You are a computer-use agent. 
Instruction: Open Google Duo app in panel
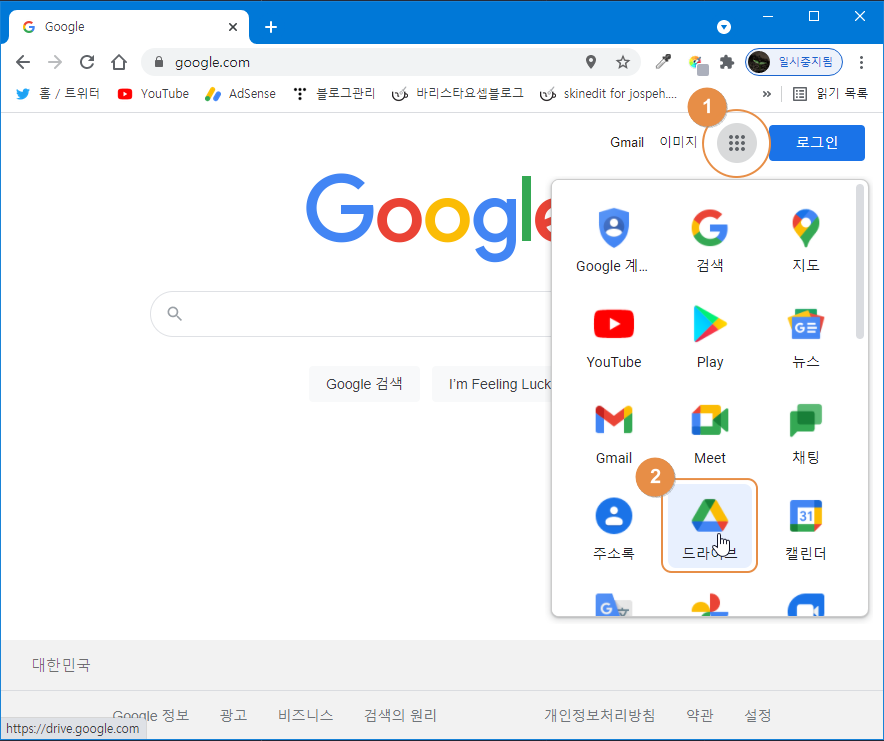(x=805, y=603)
